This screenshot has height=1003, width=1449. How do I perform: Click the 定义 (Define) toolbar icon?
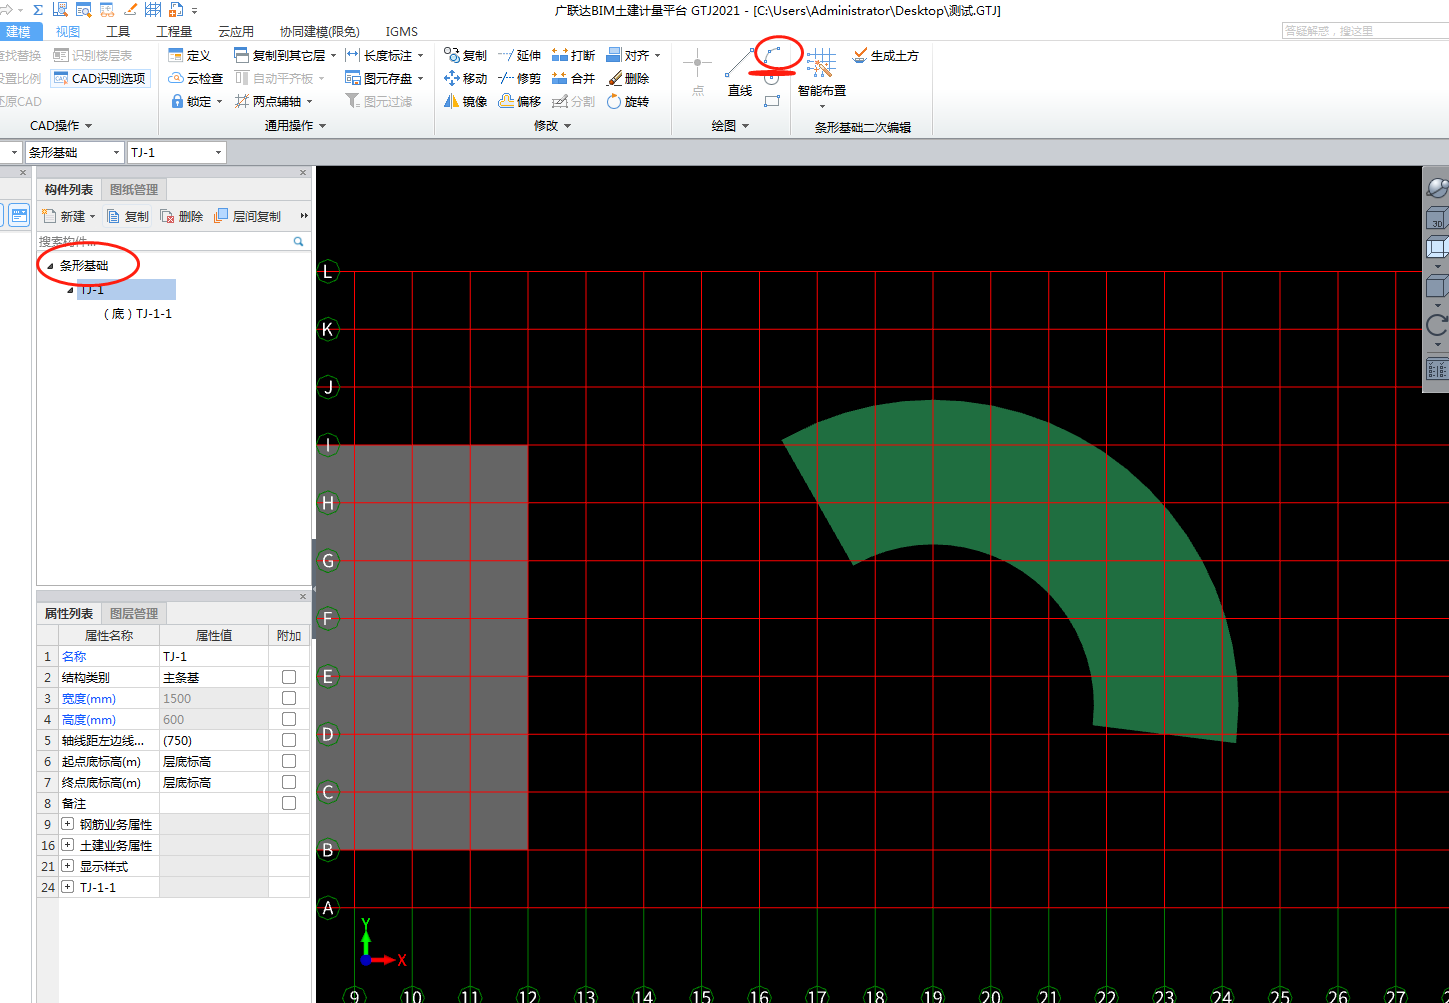(190, 55)
